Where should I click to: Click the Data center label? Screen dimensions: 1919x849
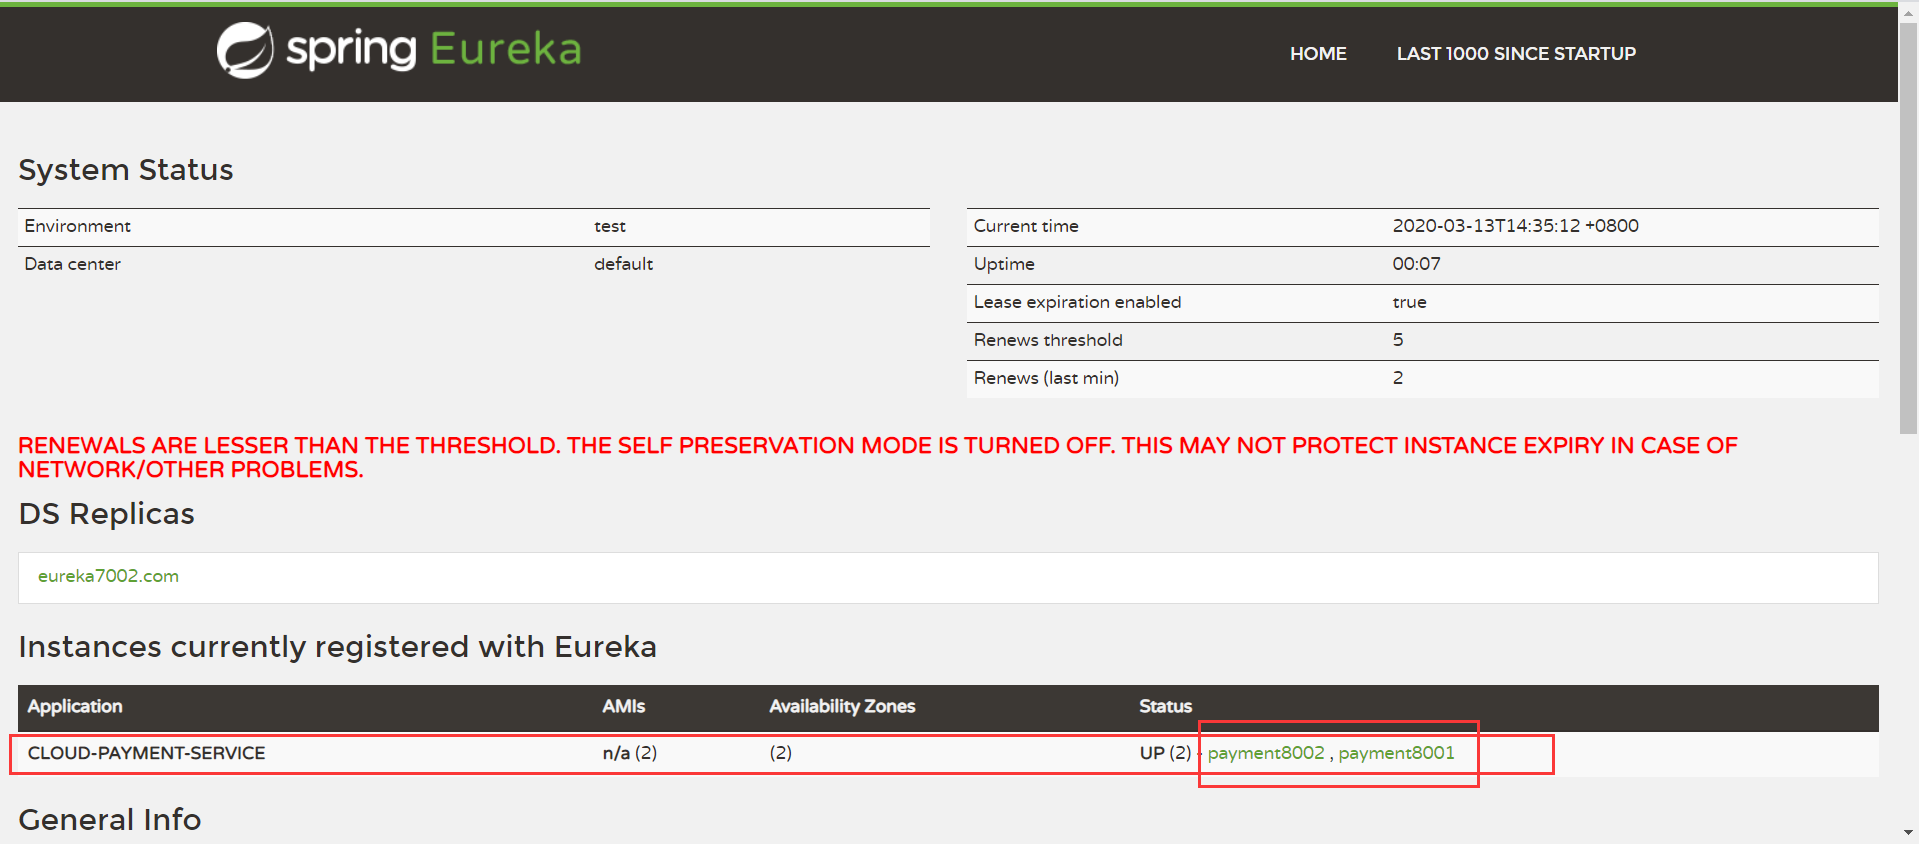pos(72,264)
